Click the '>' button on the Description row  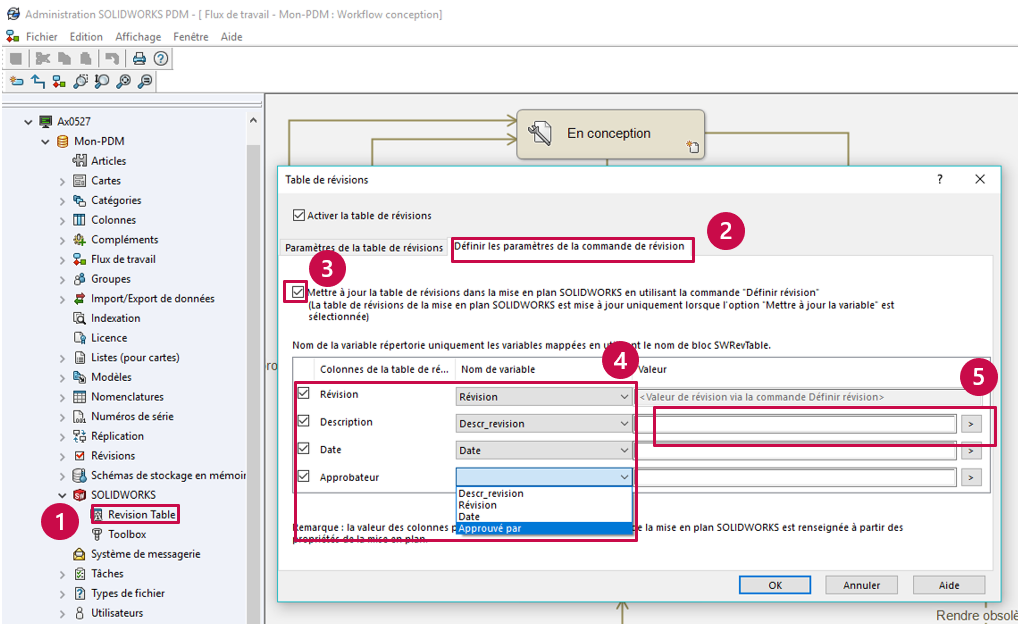[x=971, y=424]
